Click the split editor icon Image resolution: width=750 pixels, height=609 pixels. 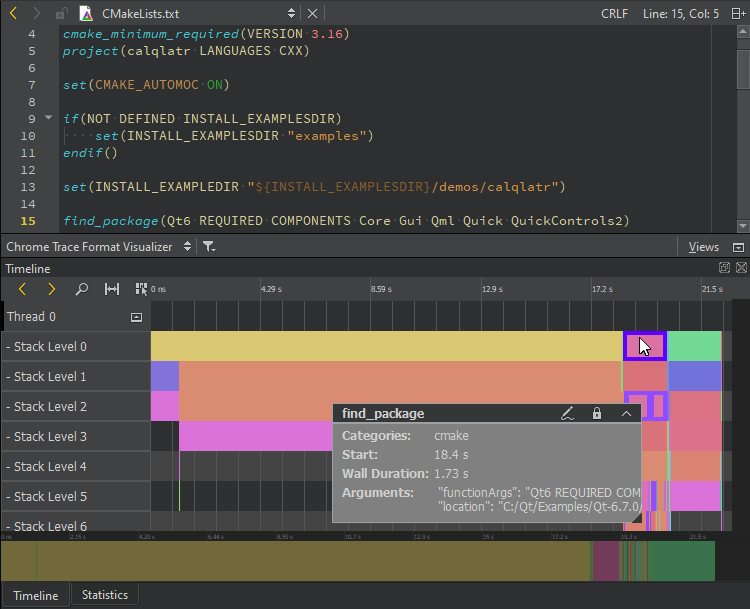click(x=740, y=13)
